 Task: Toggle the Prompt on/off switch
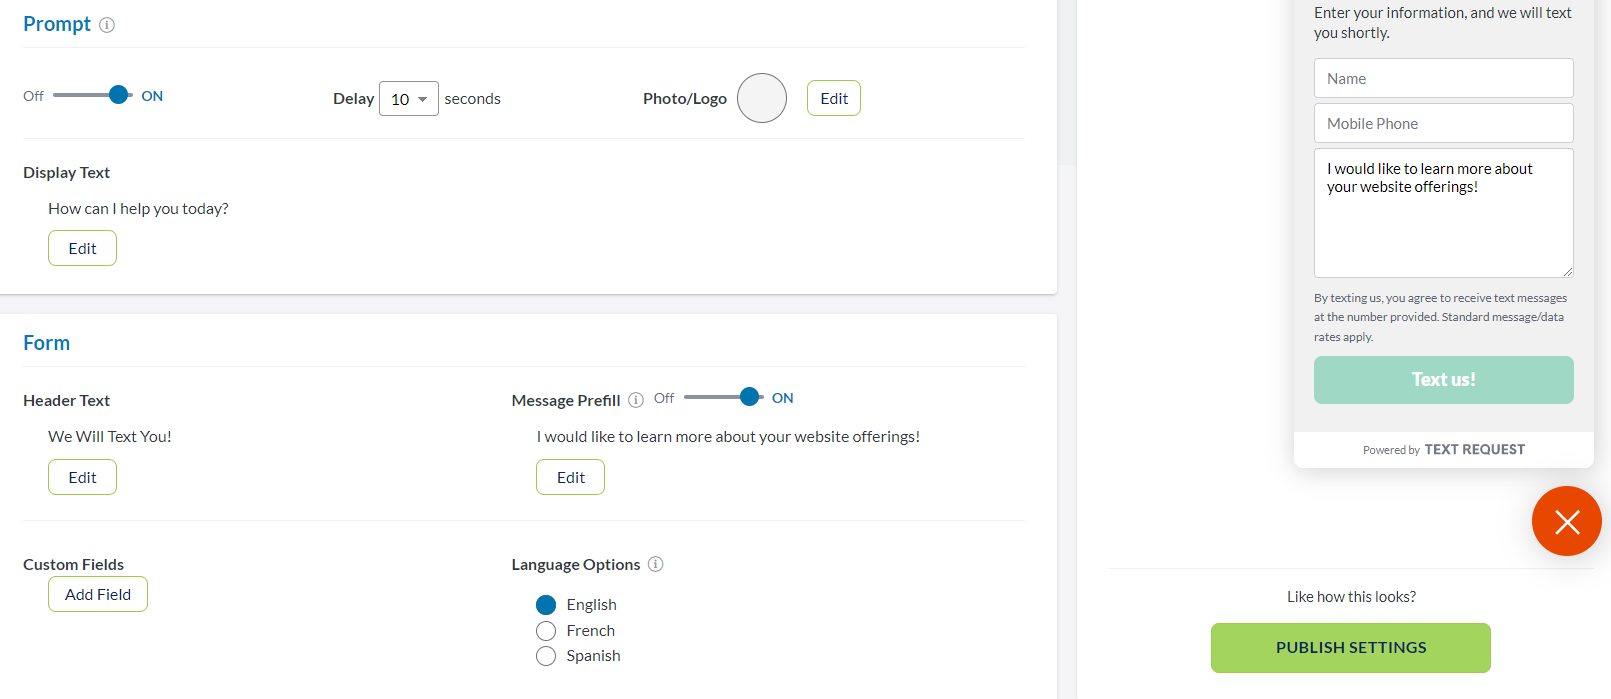point(93,95)
